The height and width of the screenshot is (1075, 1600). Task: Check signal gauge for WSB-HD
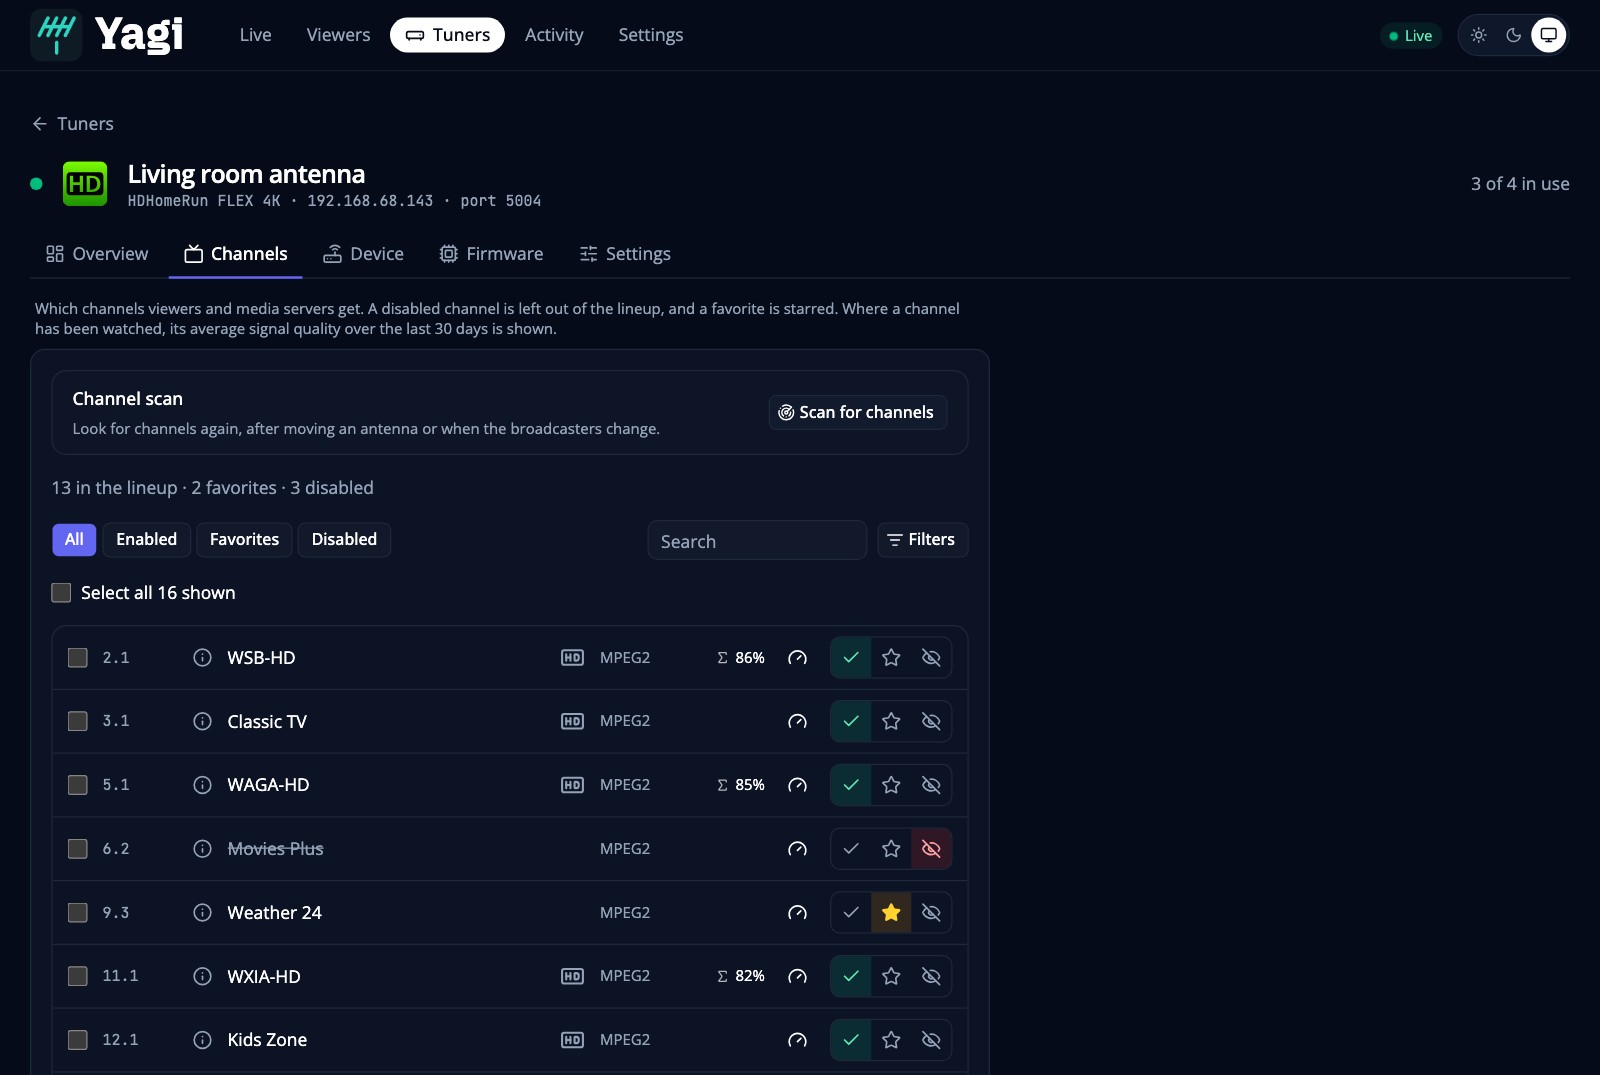(x=797, y=658)
